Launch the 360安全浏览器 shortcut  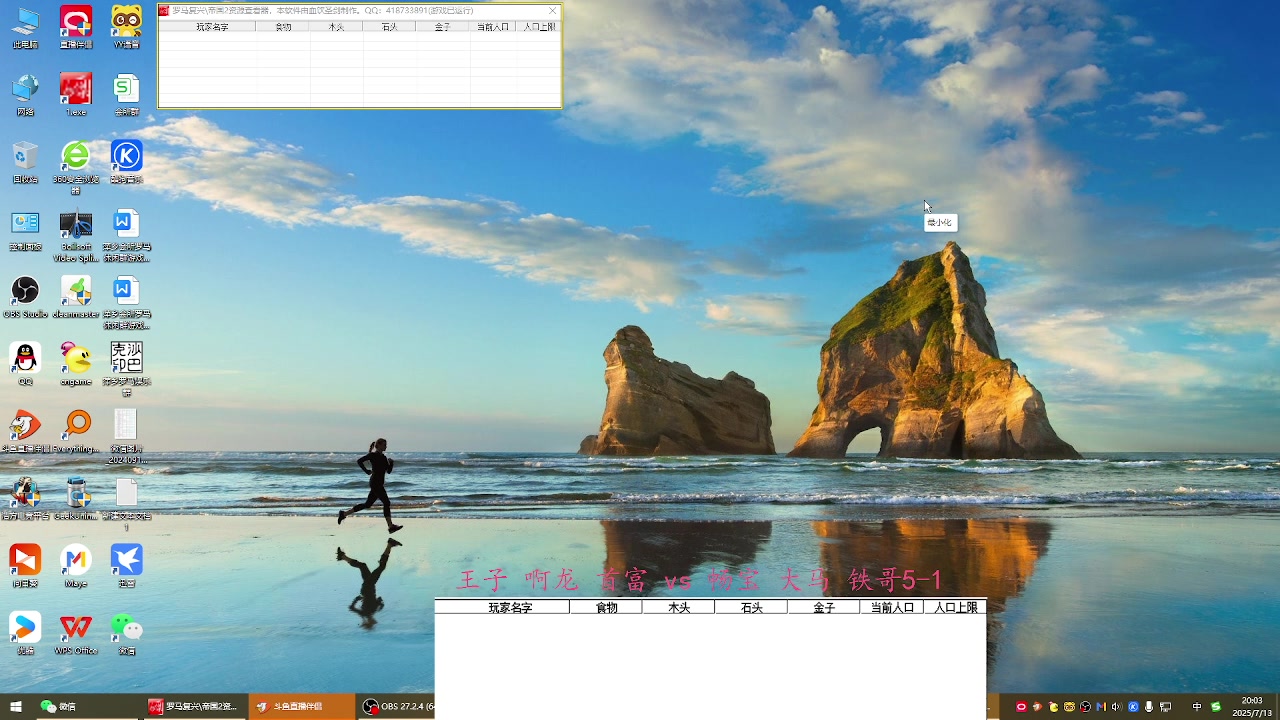point(76,167)
